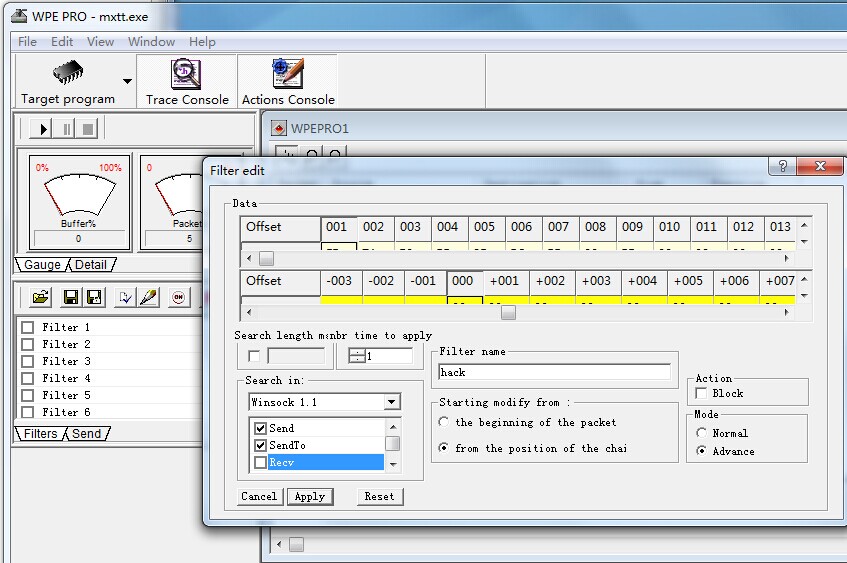Switch to the Send tab
This screenshot has height=563, width=847.
coord(86,434)
